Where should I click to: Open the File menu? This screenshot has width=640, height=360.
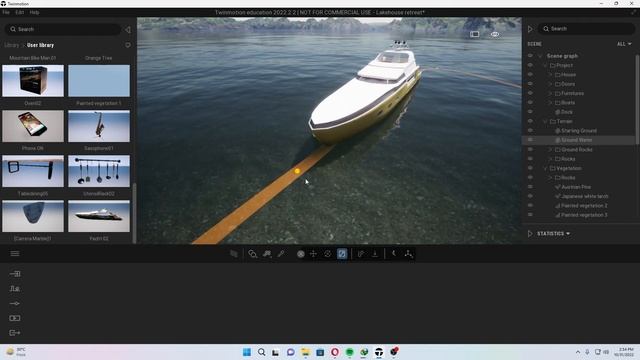tap(6, 13)
